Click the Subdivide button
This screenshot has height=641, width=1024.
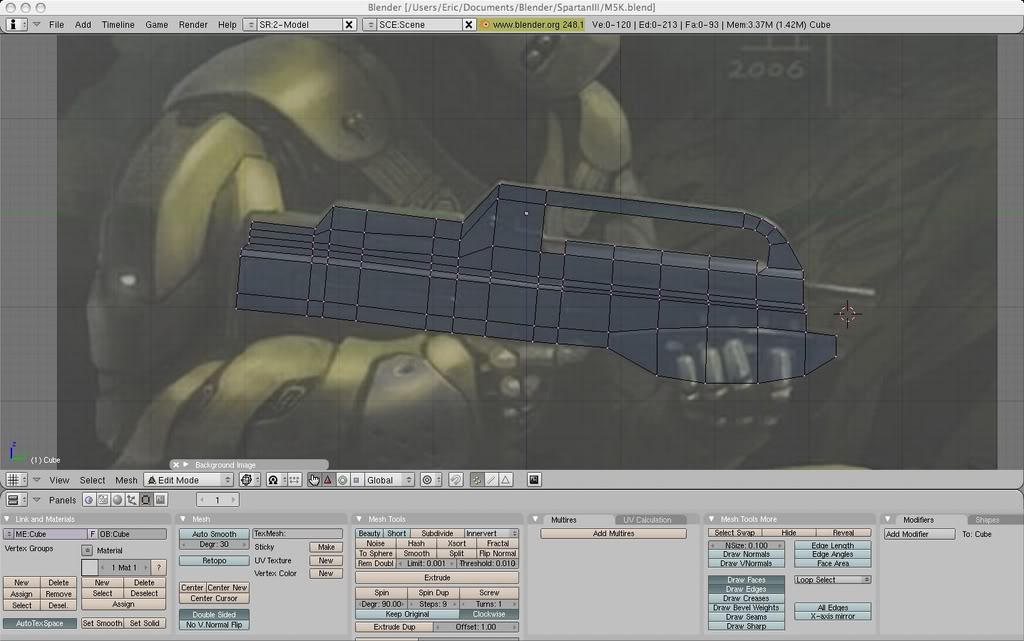[437, 533]
